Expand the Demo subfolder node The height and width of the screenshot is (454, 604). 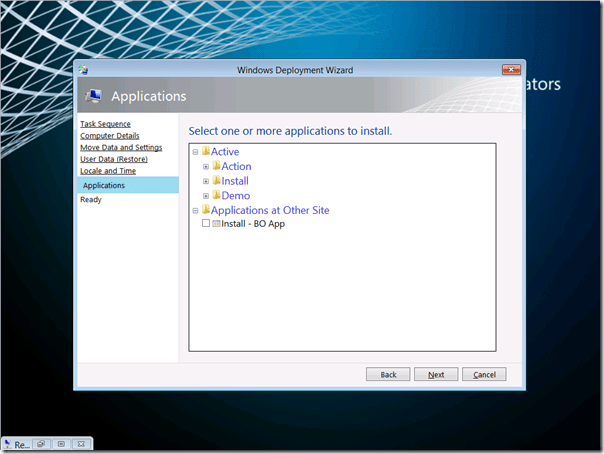click(206, 196)
